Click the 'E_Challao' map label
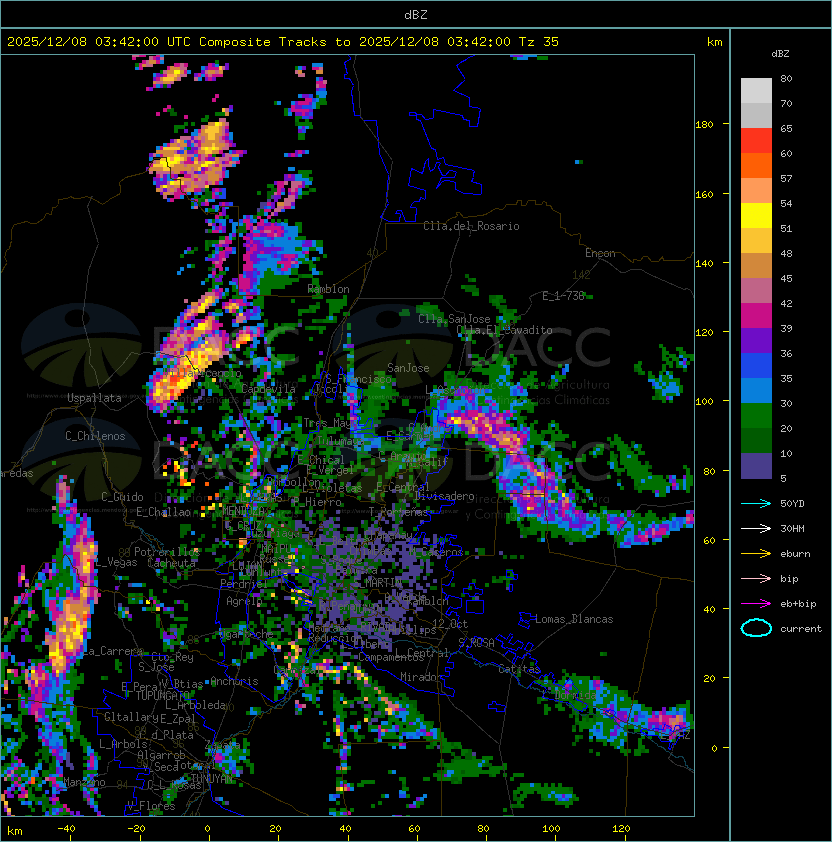Screen dimensions: 832x842 click(163, 512)
